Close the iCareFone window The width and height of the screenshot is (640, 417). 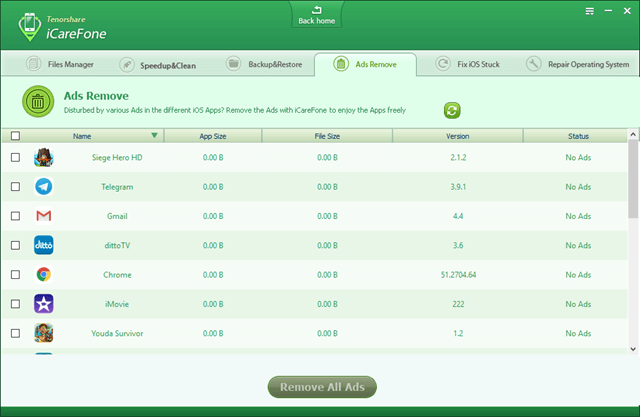tap(627, 11)
